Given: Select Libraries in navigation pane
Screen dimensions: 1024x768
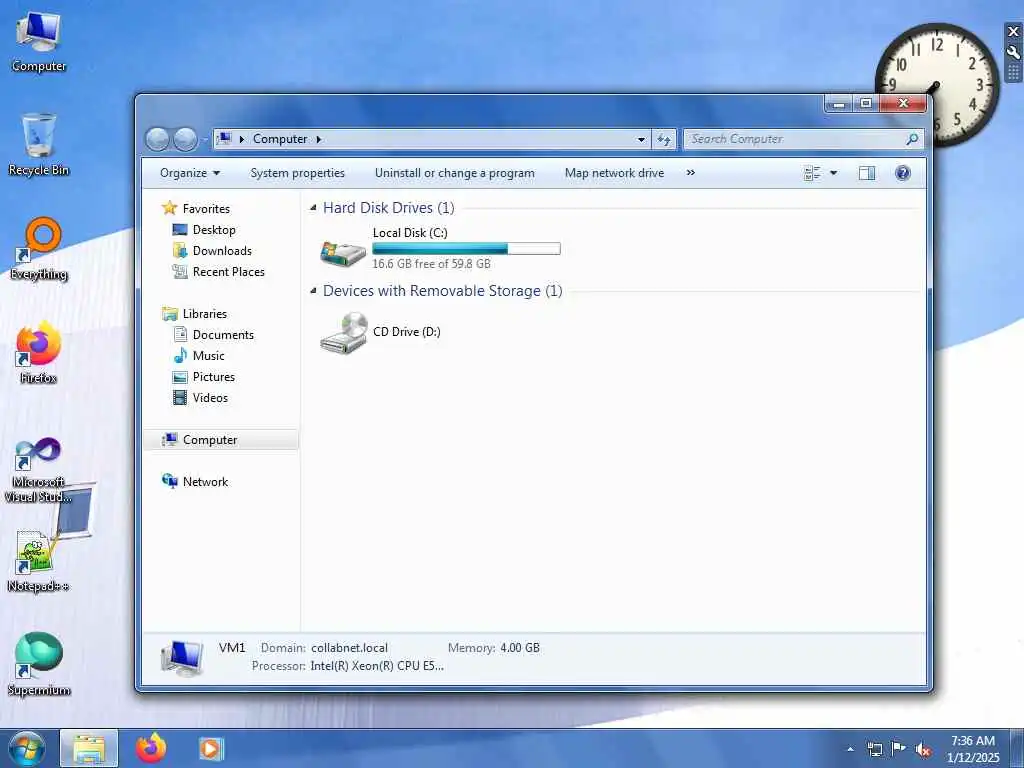Looking at the screenshot, I should tap(204, 314).
